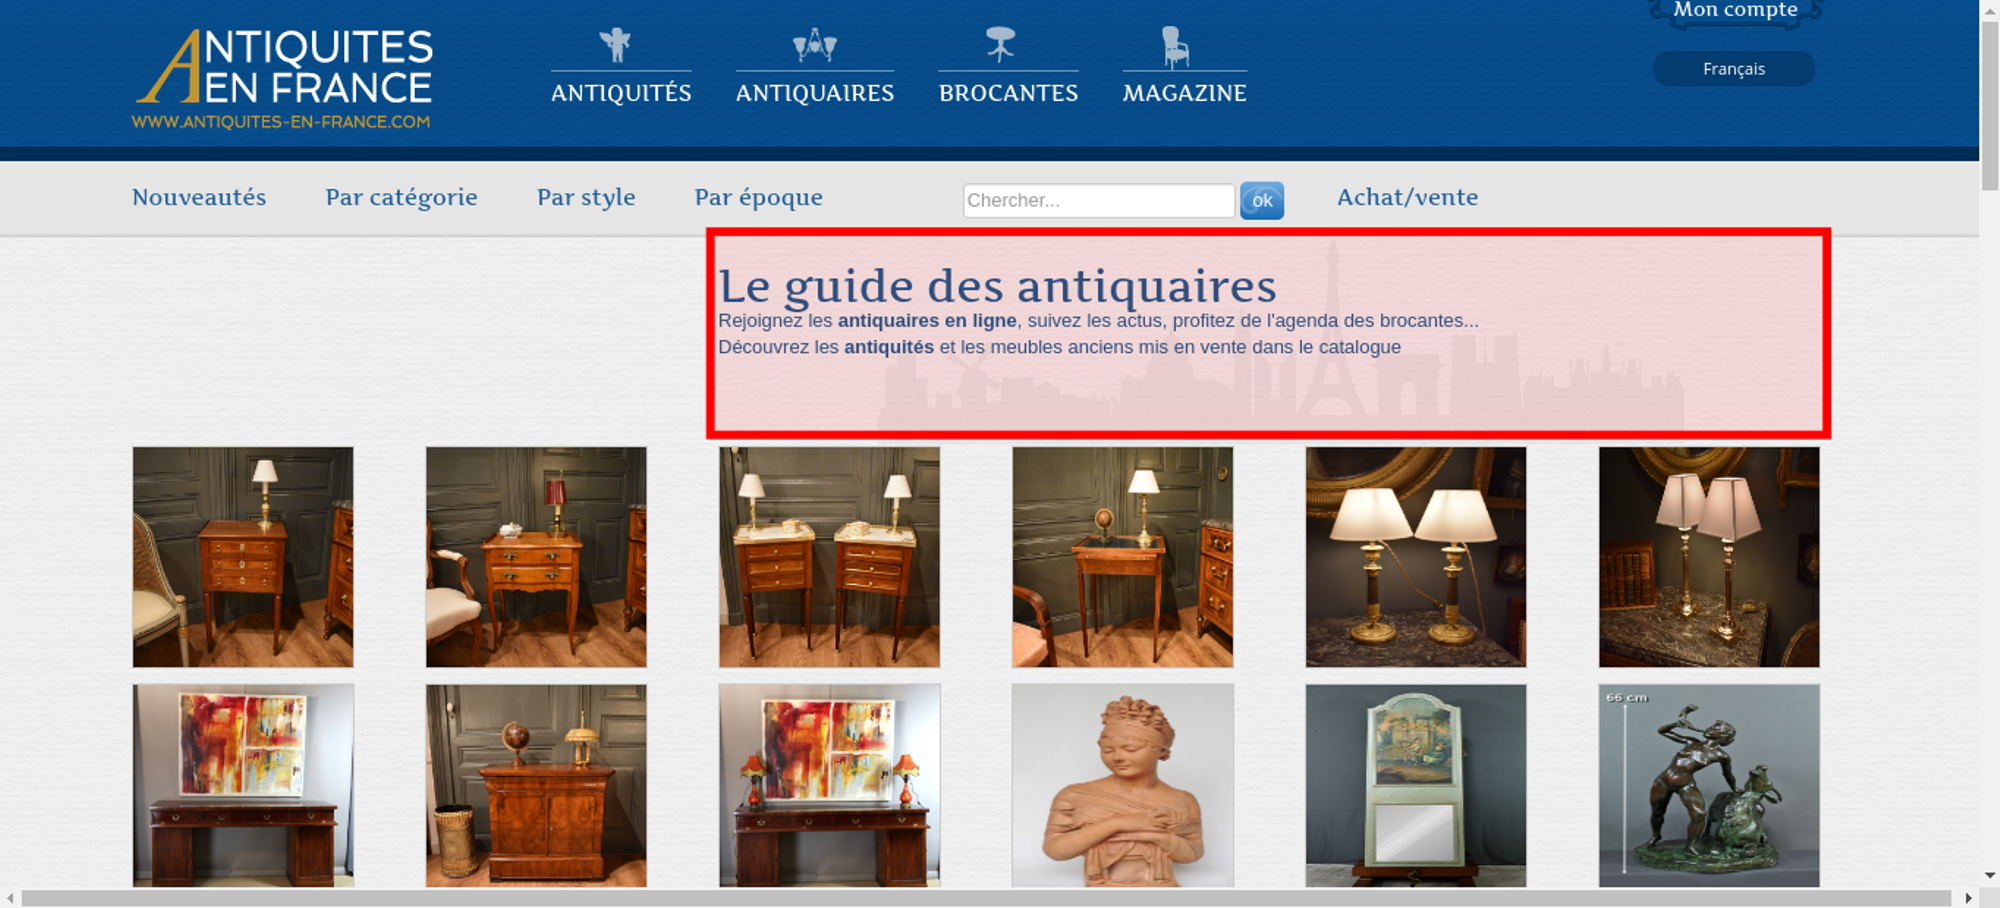Viewport: 2000px width, 908px height.
Task: Click scrollbar down arrow at right edge
Action: click(x=1989, y=875)
